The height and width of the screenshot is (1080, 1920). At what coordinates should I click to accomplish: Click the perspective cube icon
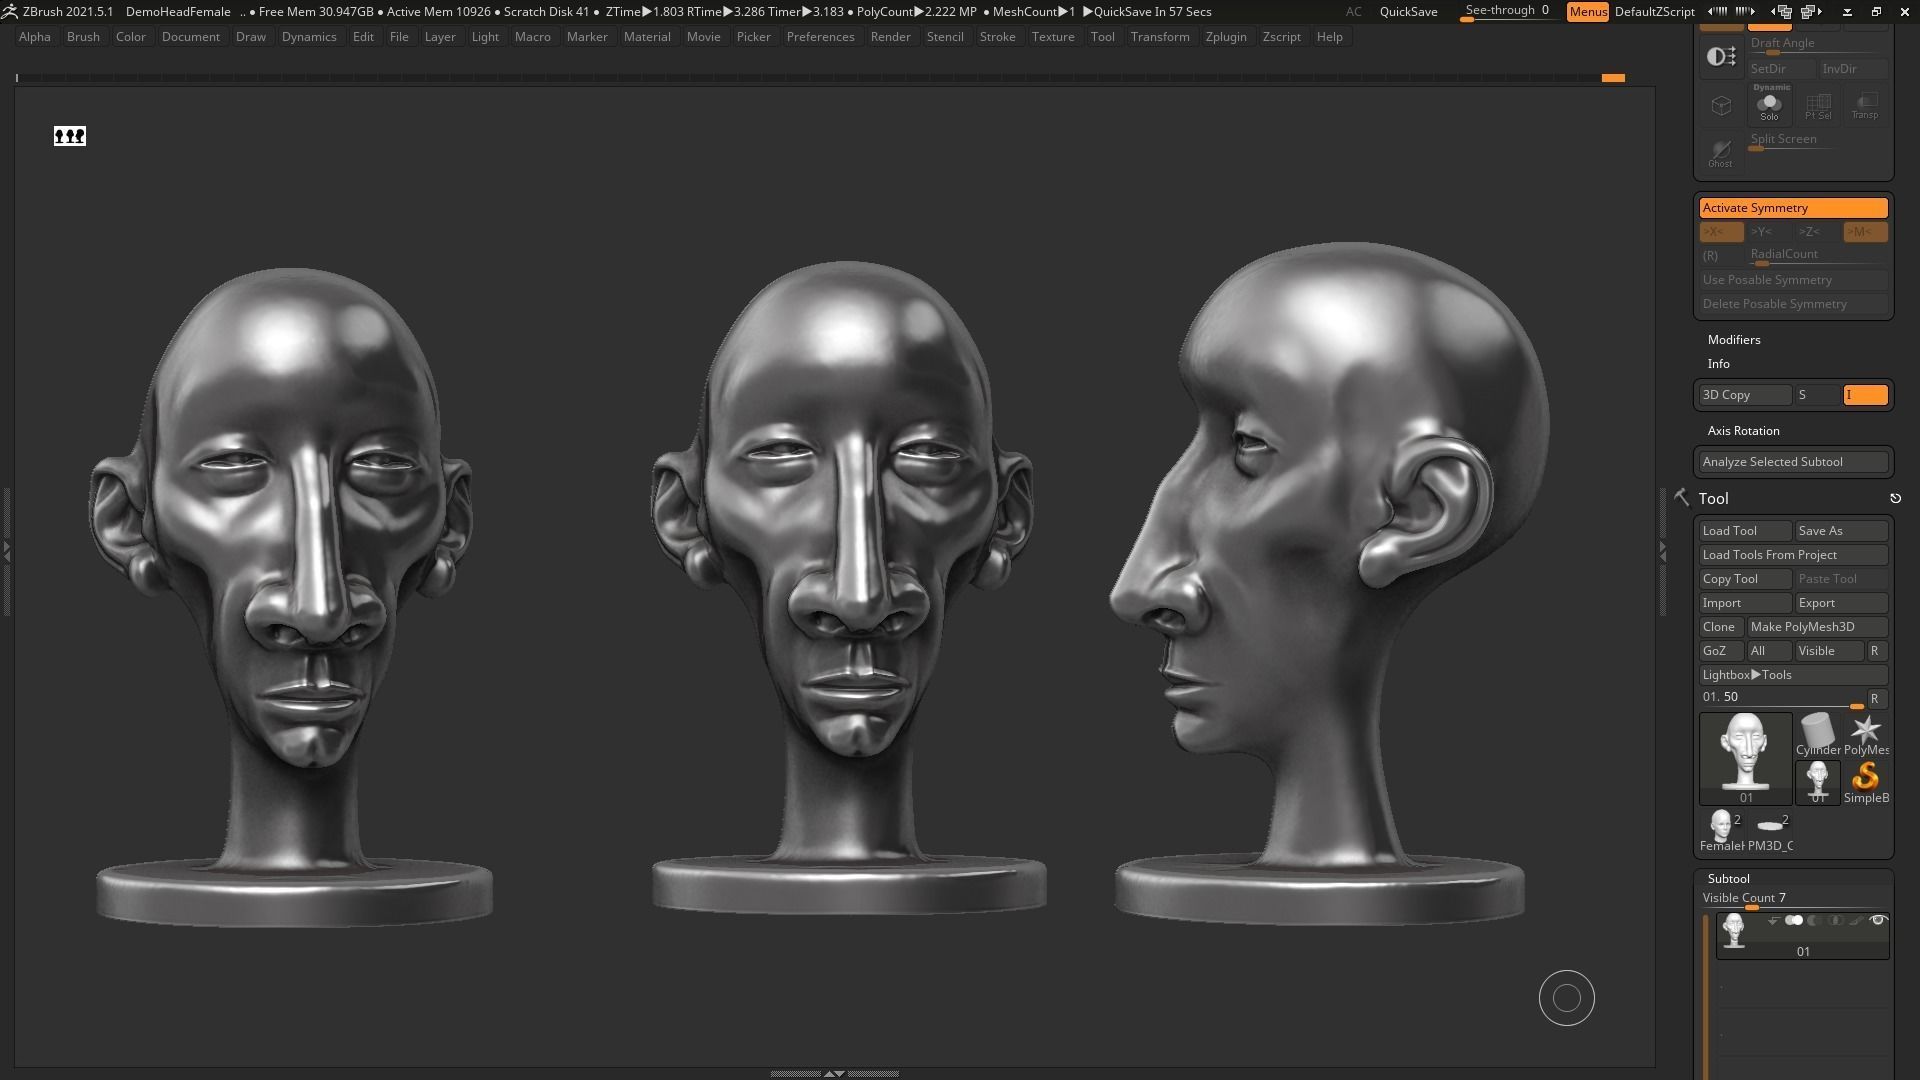click(x=1721, y=104)
